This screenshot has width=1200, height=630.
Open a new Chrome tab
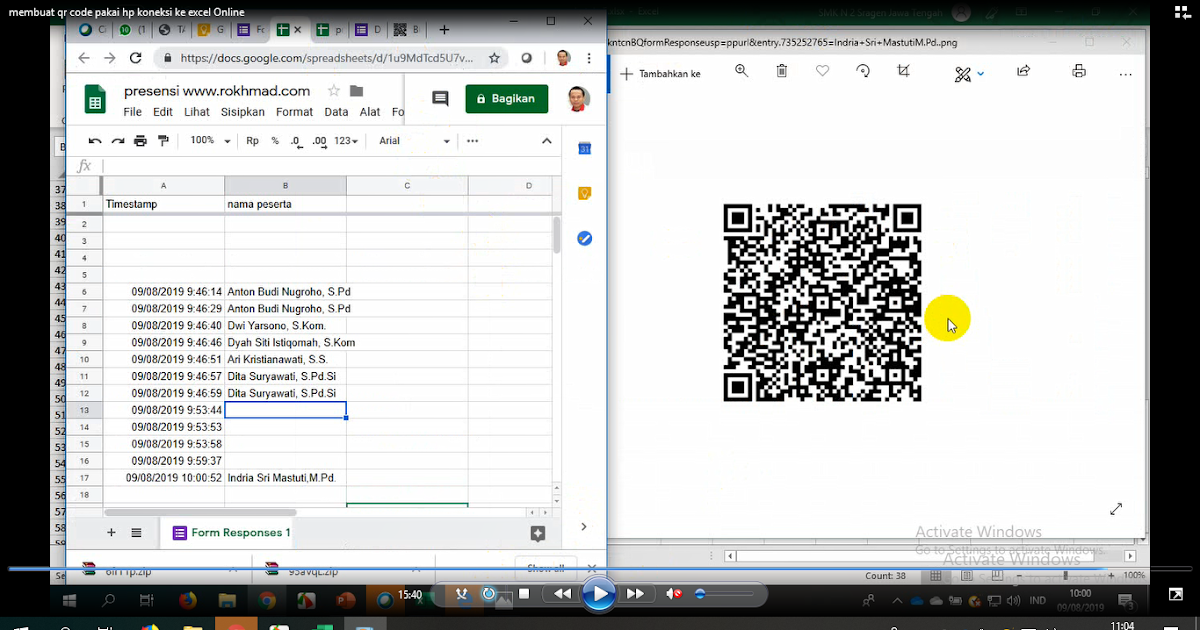click(445, 30)
